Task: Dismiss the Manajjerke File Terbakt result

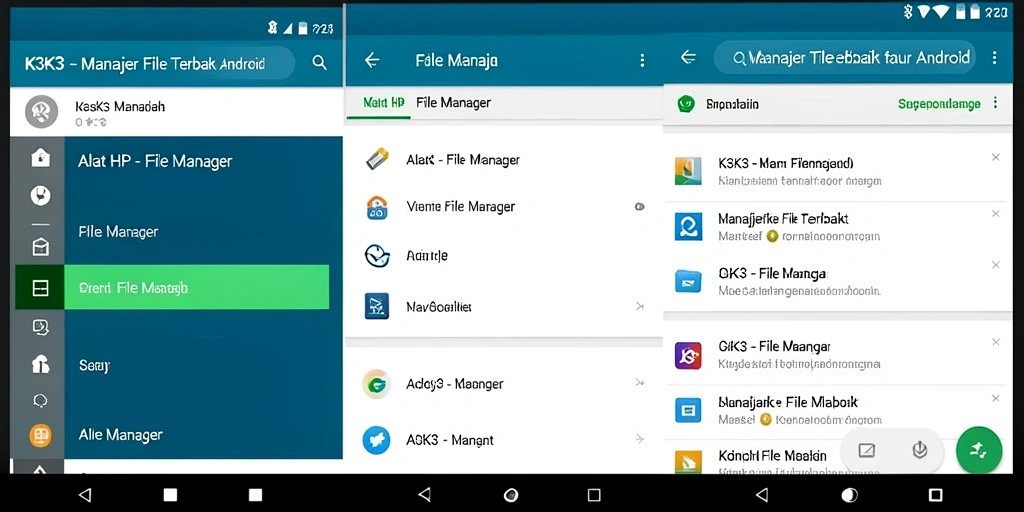Action: point(995,214)
